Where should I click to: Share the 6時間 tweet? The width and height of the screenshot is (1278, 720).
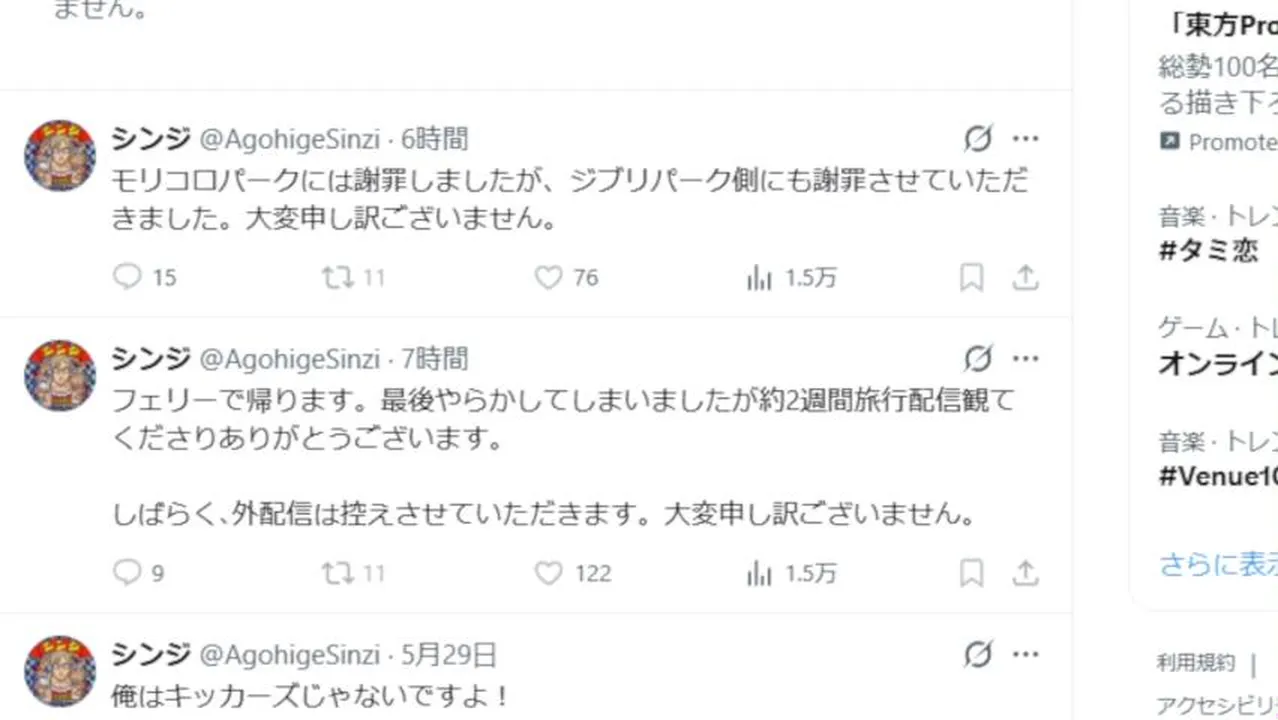coord(1025,277)
